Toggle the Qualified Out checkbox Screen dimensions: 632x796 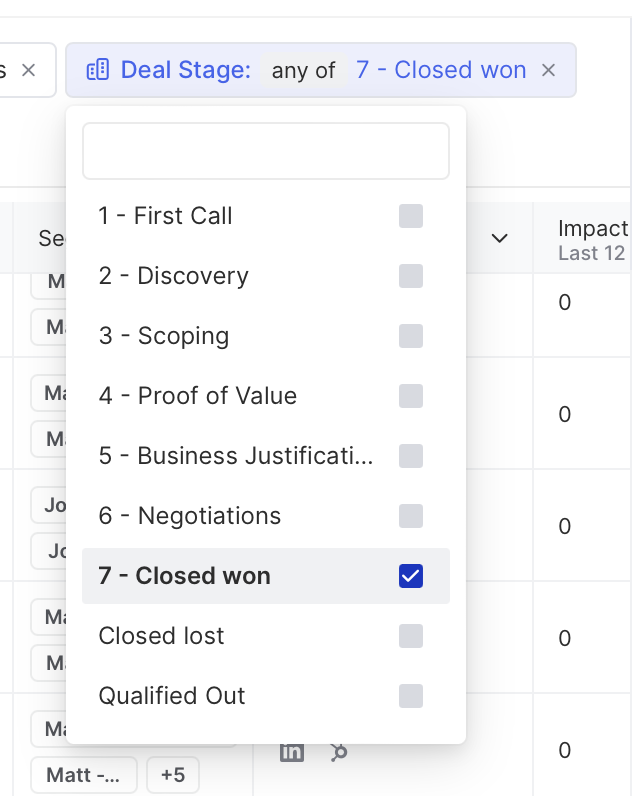(411, 696)
